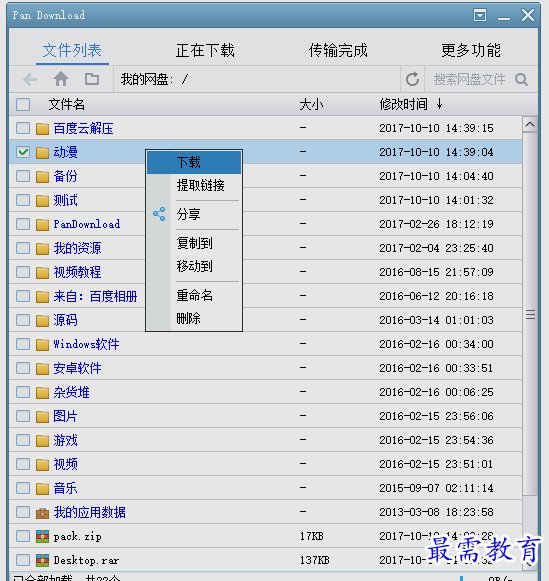Refresh the file list
This screenshot has width=549, height=581.
pyautogui.click(x=412, y=79)
